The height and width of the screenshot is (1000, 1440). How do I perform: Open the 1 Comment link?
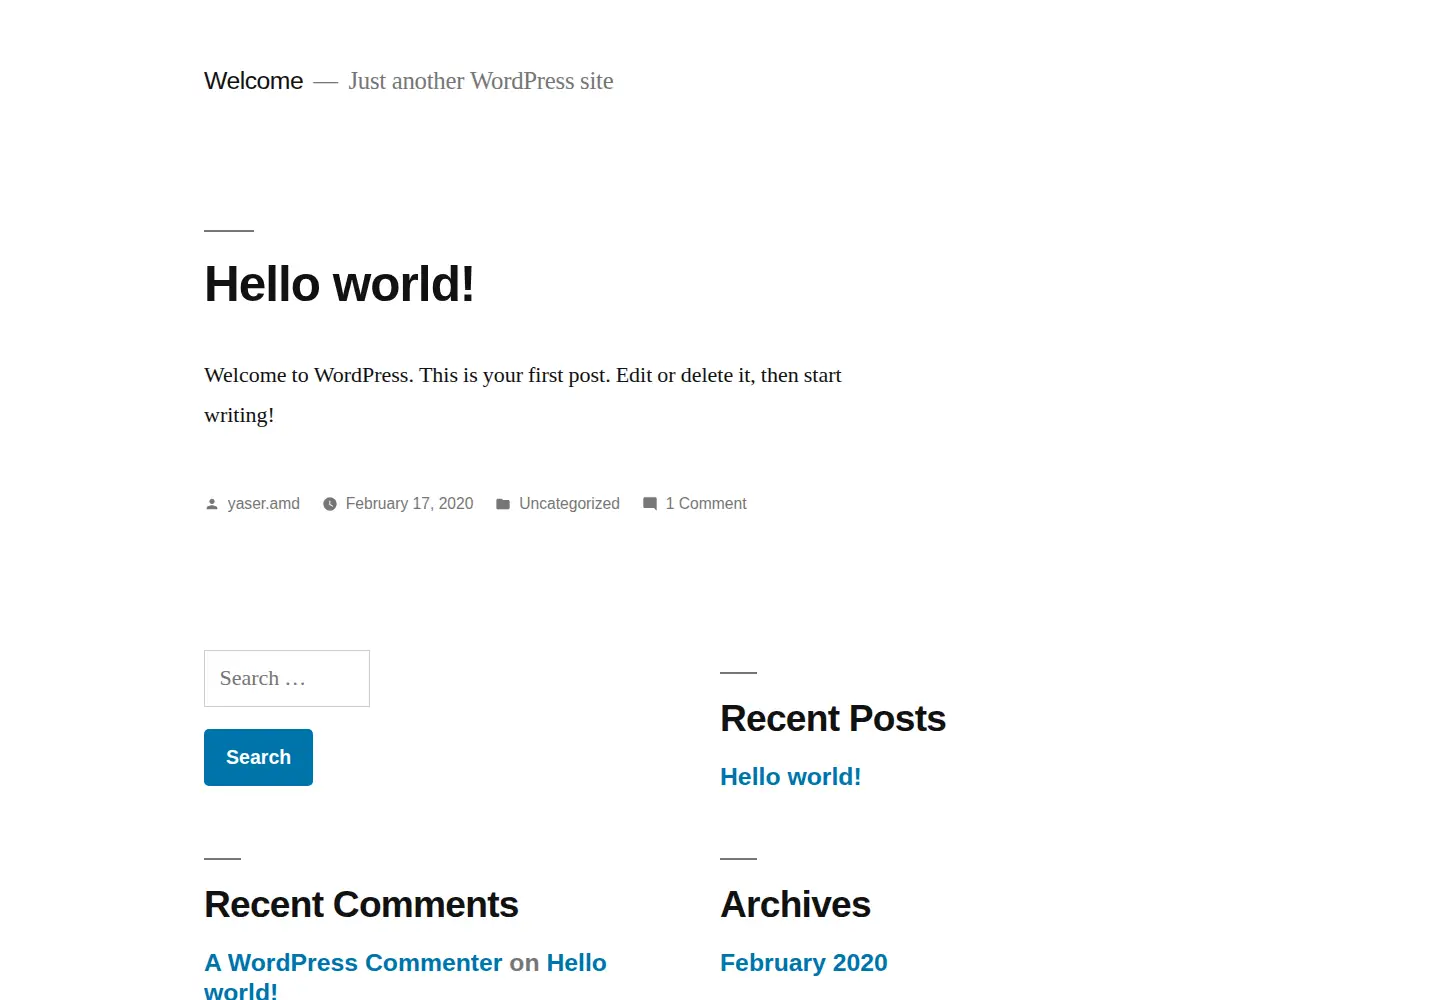click(x=706, y=504)
